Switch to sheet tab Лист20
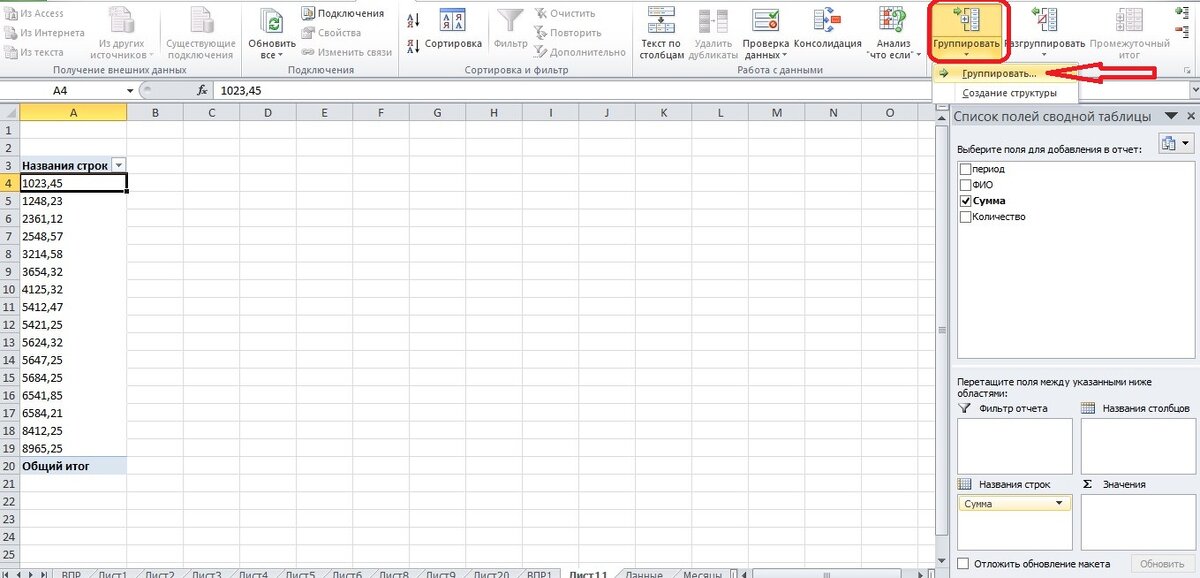The image size is (1200, 578). (491, 574)
